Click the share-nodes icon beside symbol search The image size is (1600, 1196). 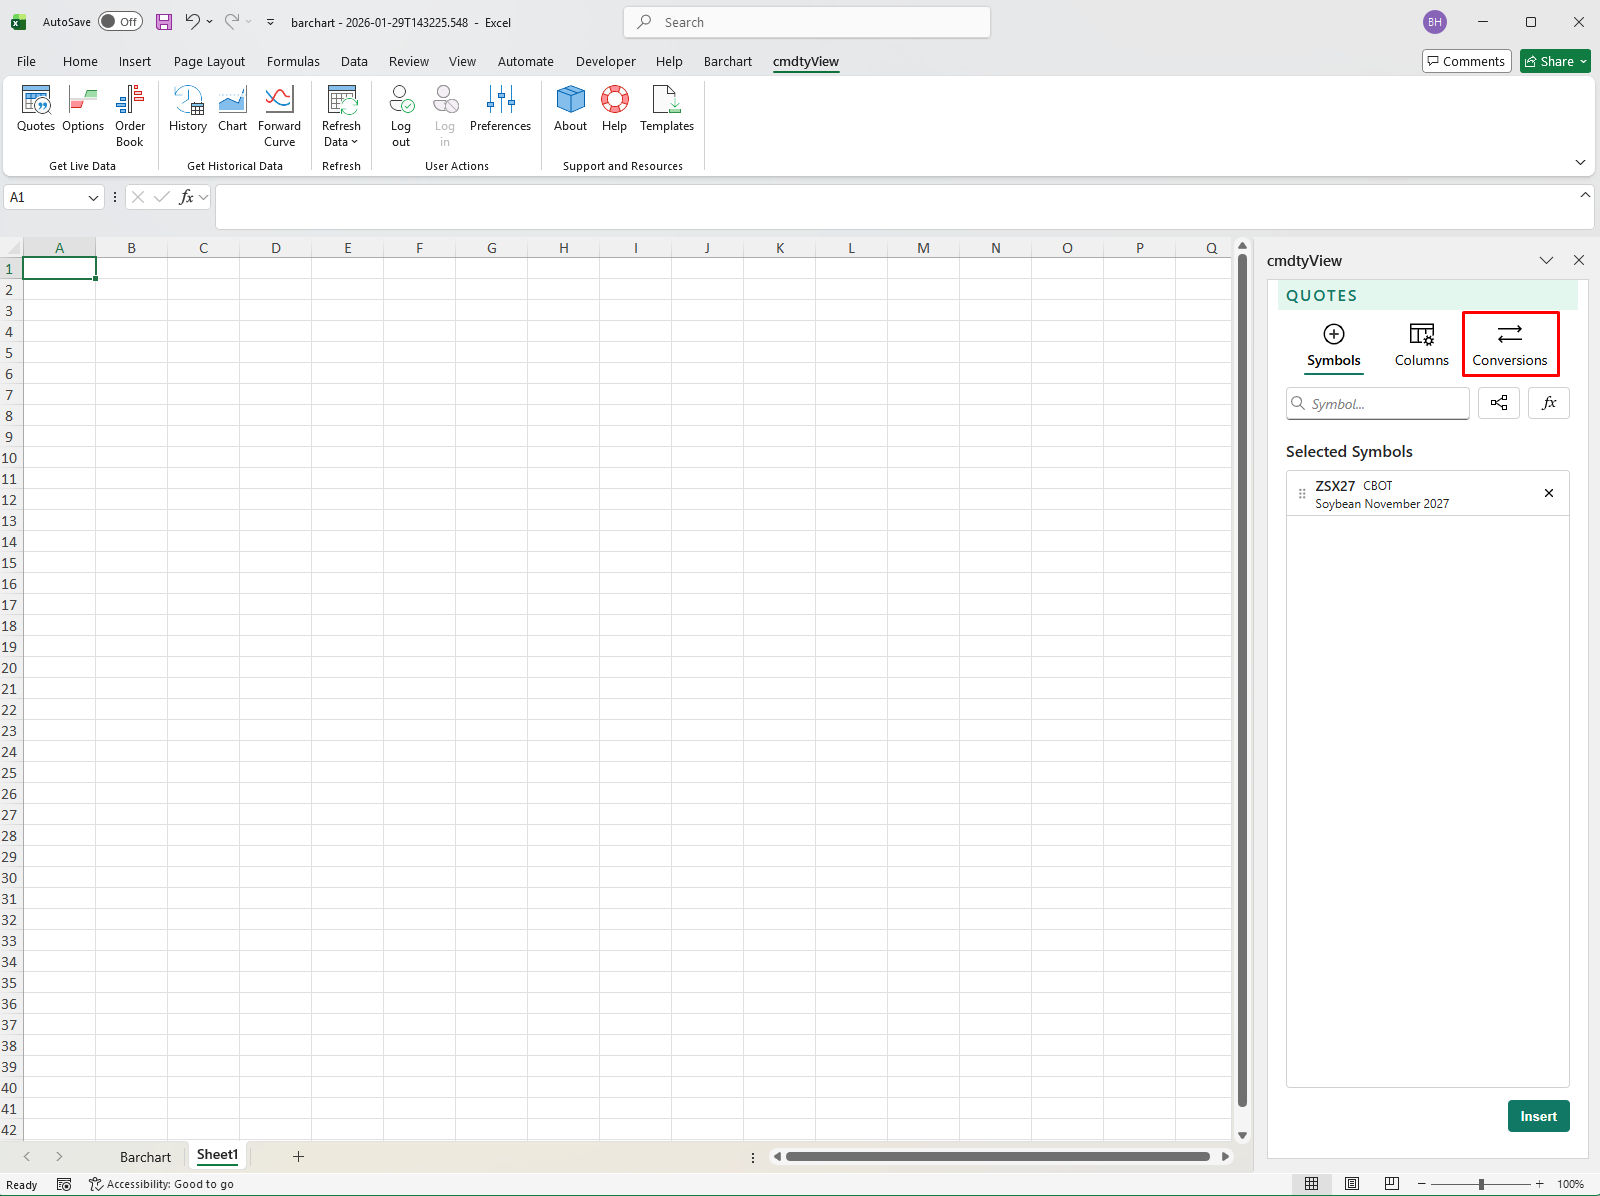coord(1499,403)
